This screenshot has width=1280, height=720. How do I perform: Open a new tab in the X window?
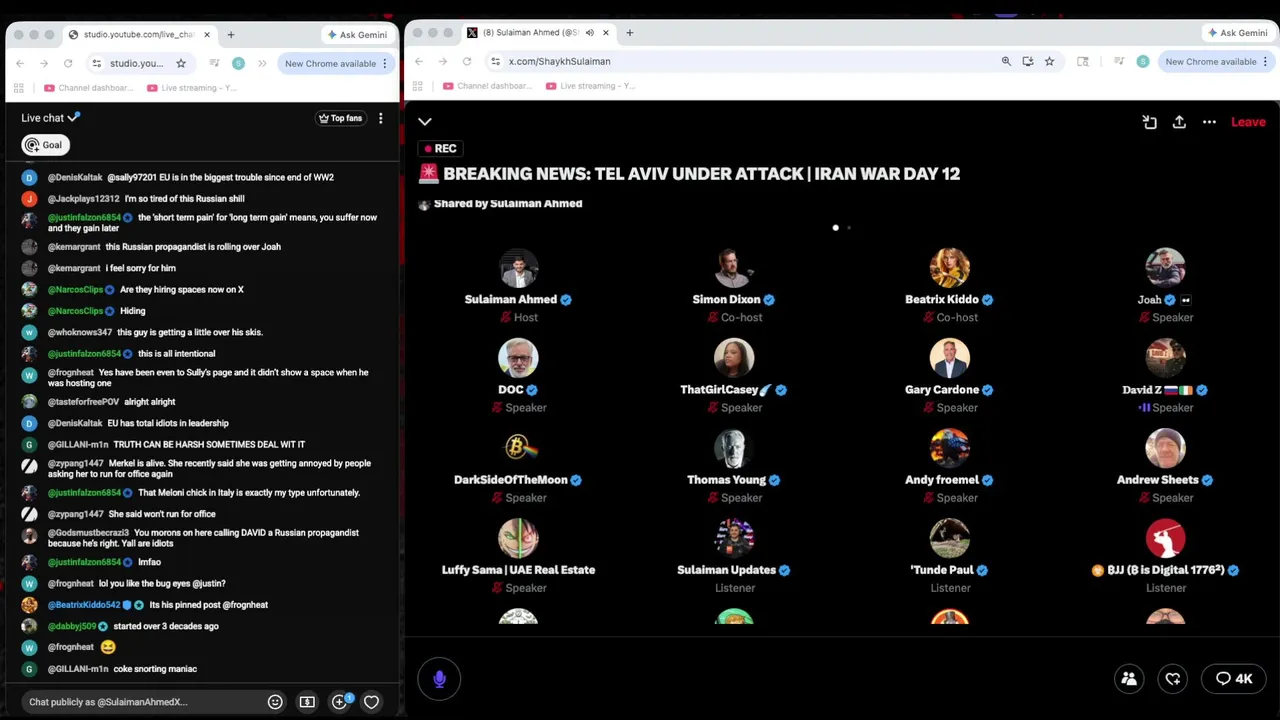point(629,33)
